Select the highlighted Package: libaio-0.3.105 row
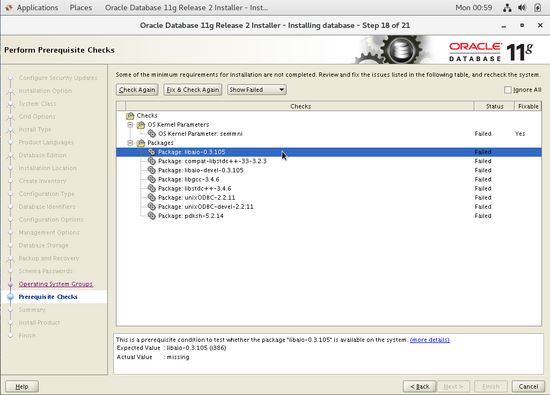The width and height of the screenshot is (550, 395). point(329,152)
